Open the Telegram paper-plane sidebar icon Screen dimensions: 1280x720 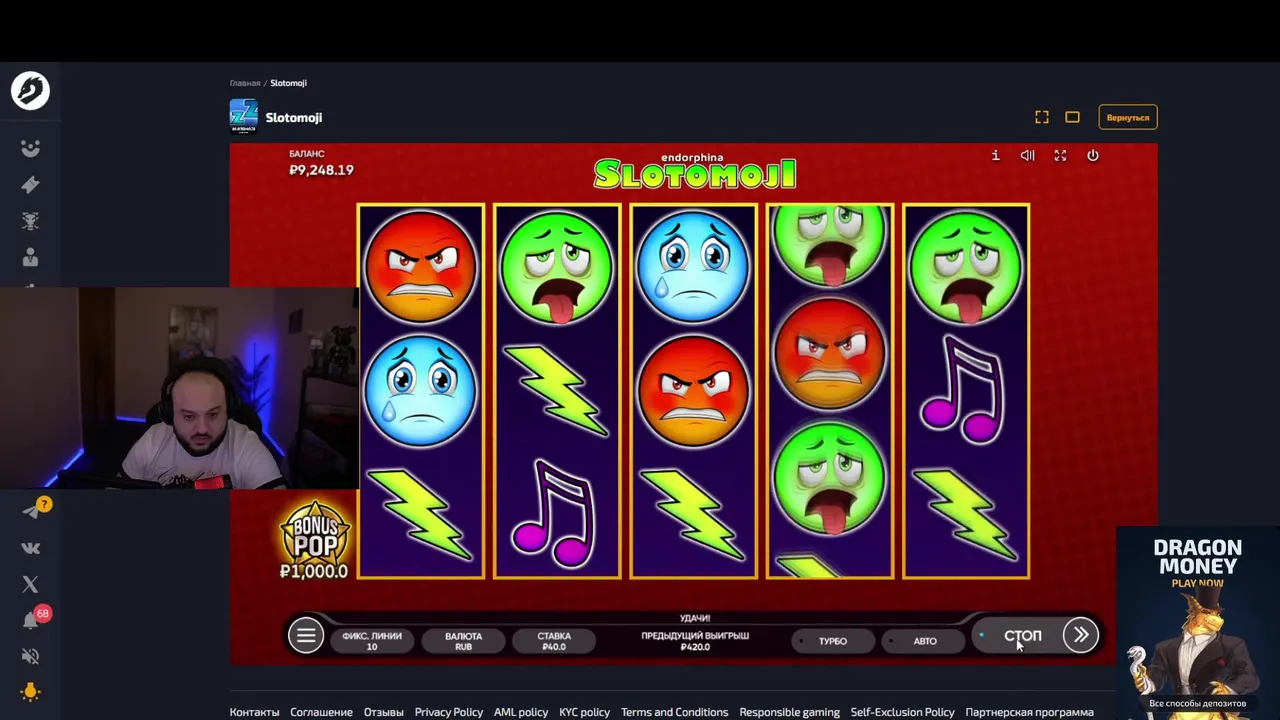pyautogui.click(x=31, y=511)
